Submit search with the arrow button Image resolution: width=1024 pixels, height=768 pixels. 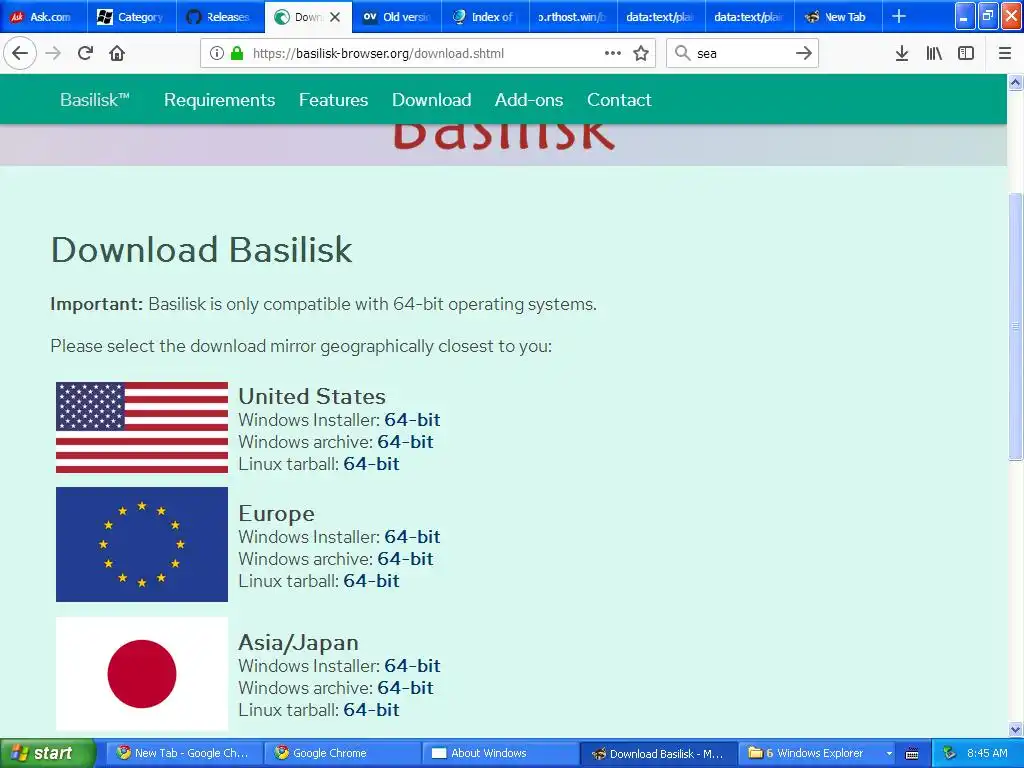coord(804,53)
